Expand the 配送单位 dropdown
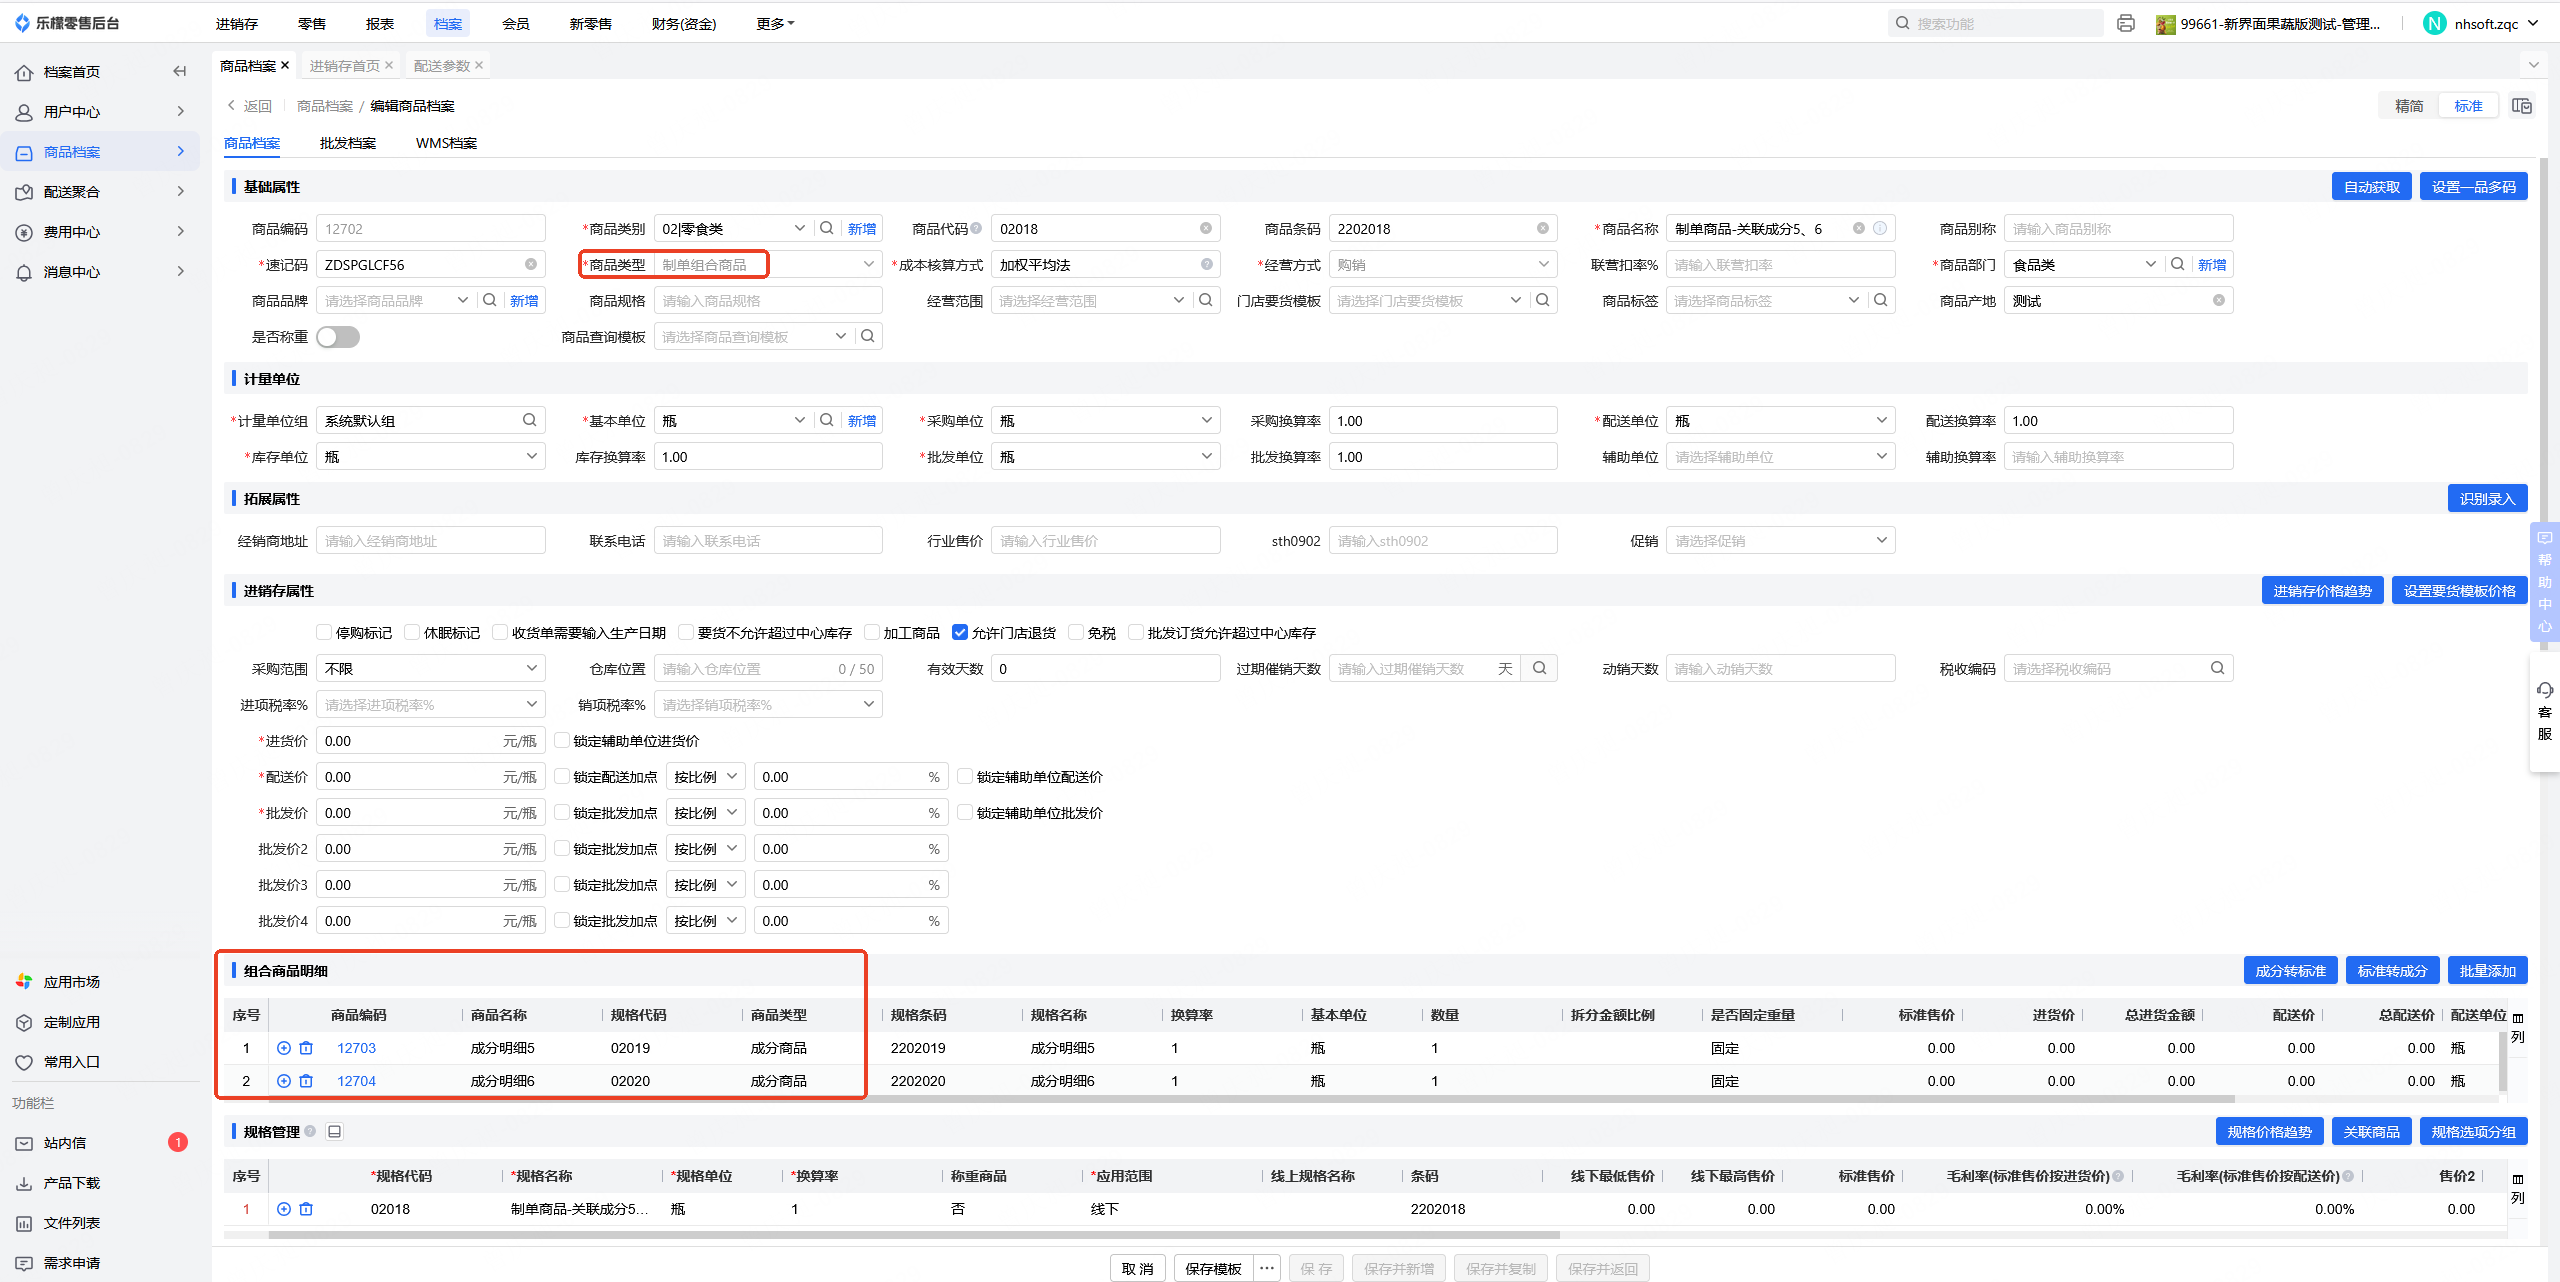Image resolution: width=2560 pixels, height=1282 pixels. 1780,421
